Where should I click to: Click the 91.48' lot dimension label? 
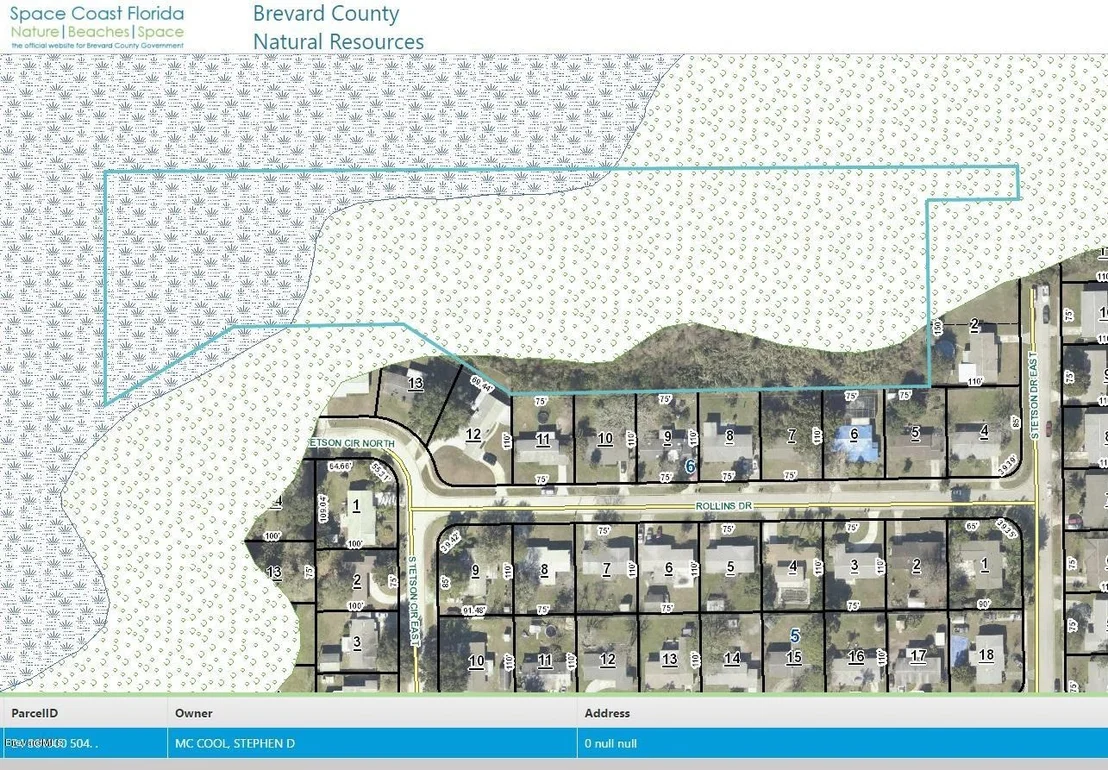tap(474, 610)
